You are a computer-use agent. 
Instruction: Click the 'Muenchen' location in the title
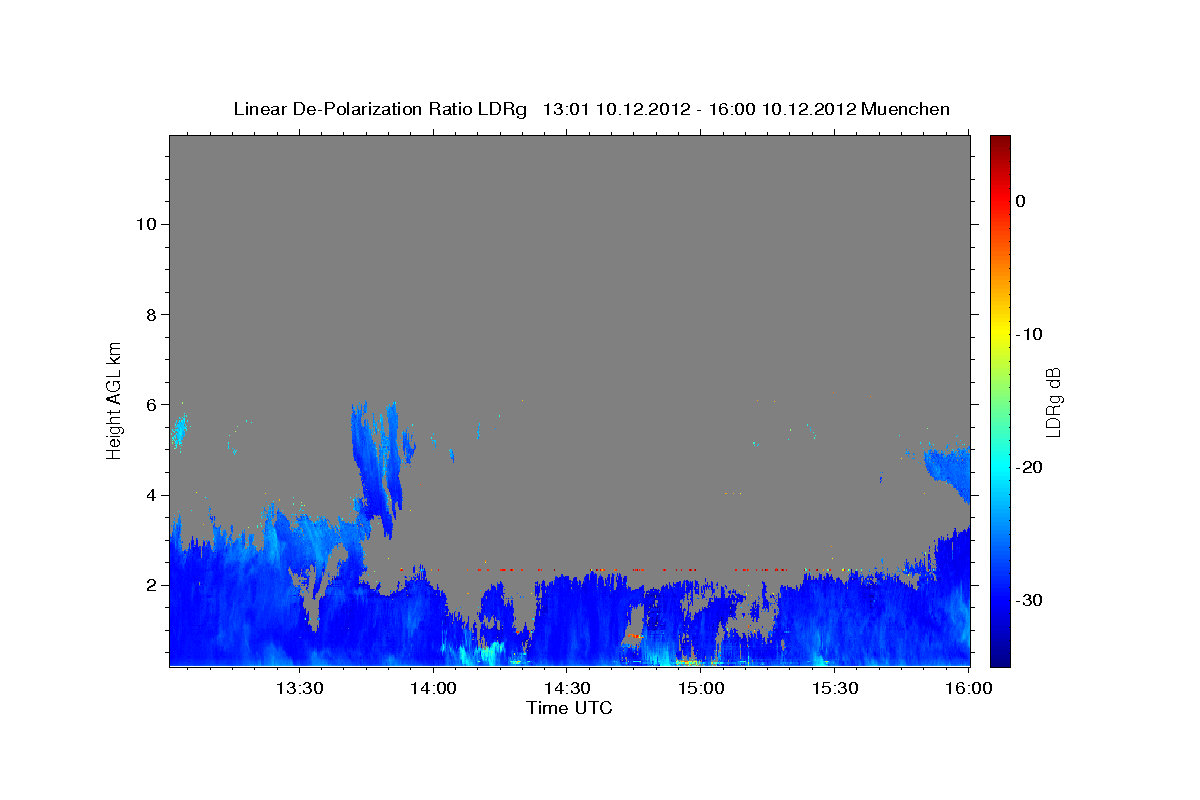coord(905,109)
